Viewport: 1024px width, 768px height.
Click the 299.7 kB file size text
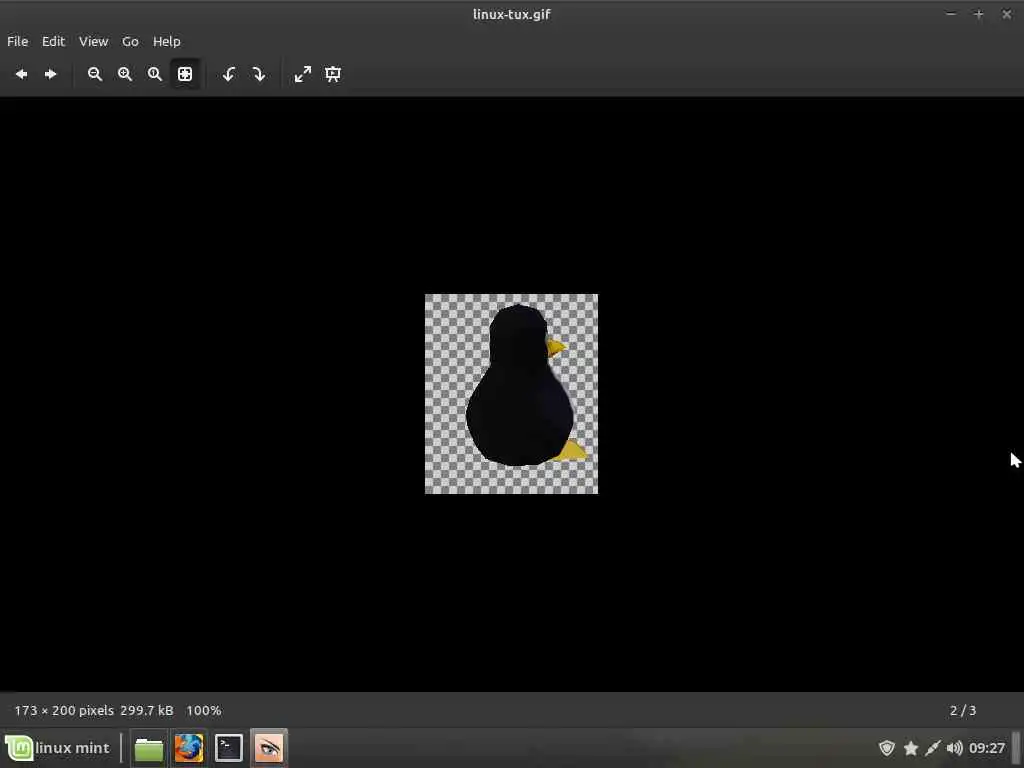click(x=147, y=710)
